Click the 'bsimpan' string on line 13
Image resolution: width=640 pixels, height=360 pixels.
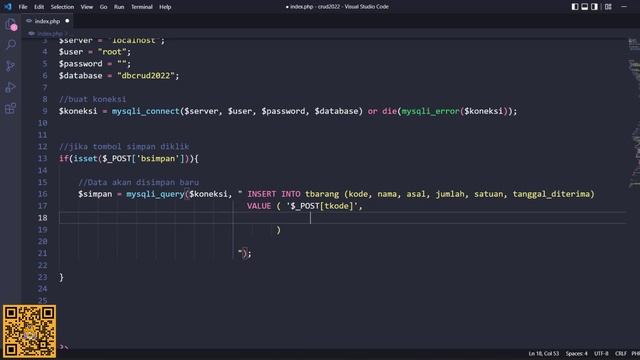tap(158, 158)
